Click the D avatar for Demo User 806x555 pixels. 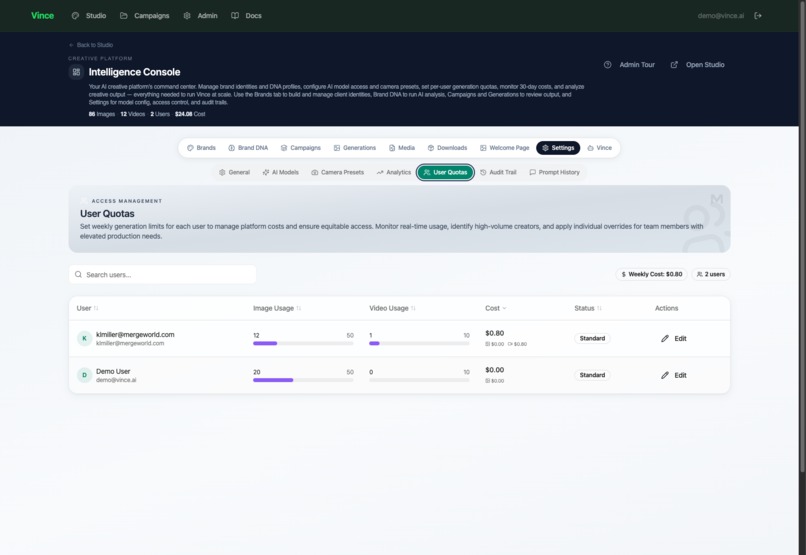point(84,375)
